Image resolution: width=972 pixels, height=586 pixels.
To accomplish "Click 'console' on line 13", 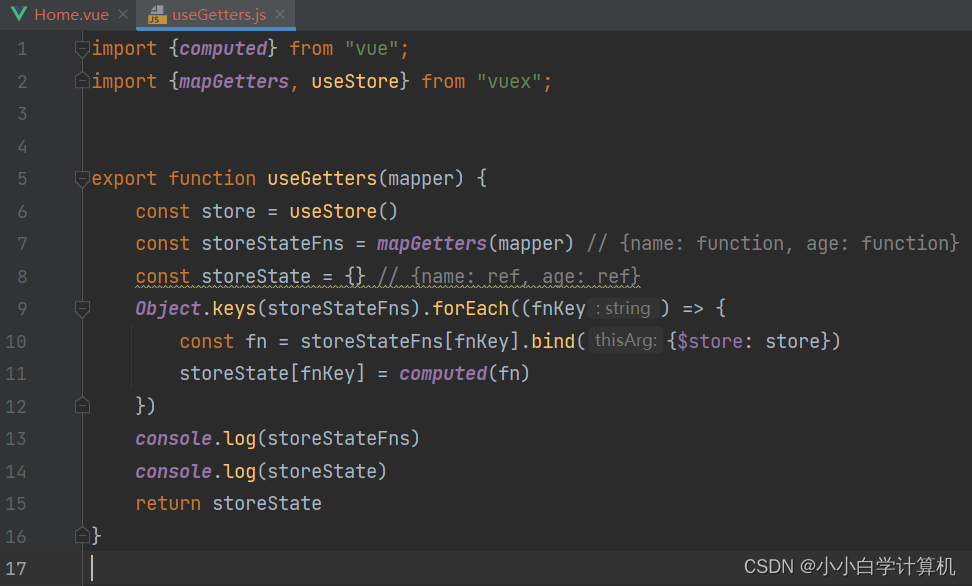I will pyautogui.click(x=174, y=438).
